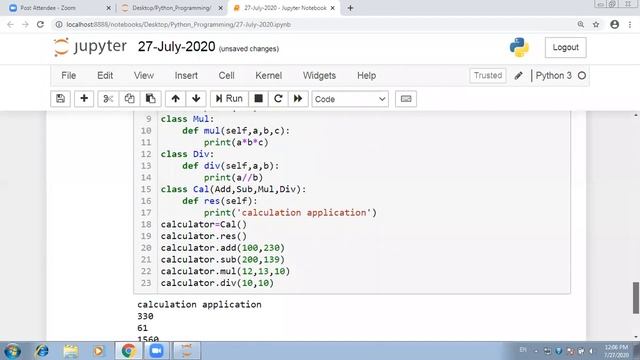The width and height of the screenshot is (640, 360).
Task: Open the browser zoom magnifier icon
Action: (580, 24)
